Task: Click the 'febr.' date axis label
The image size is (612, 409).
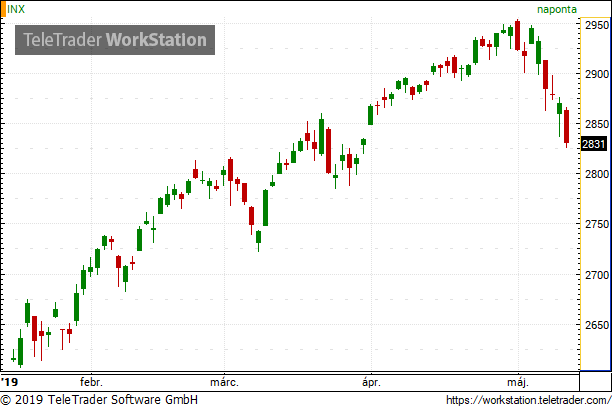Action: (x=91, y=382)
